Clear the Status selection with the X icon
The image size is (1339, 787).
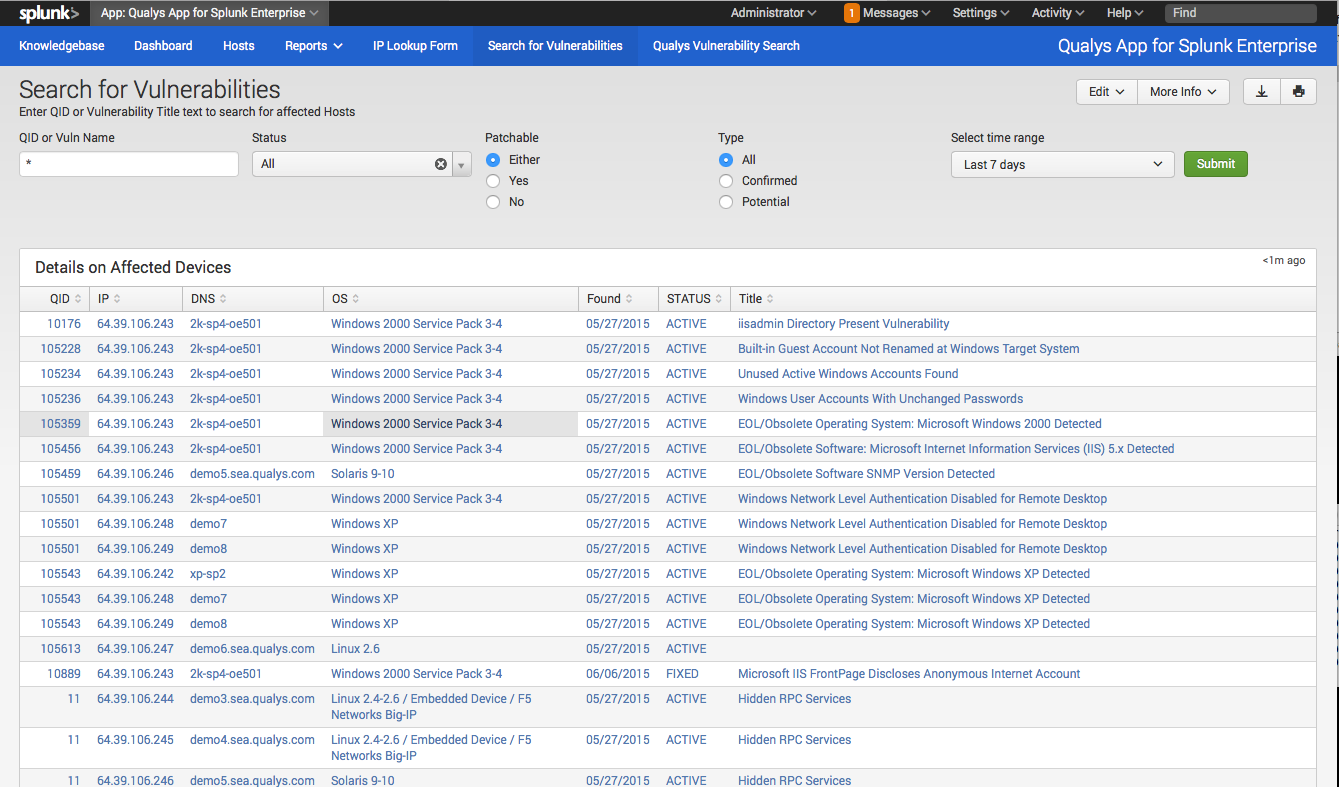(441, 164)
